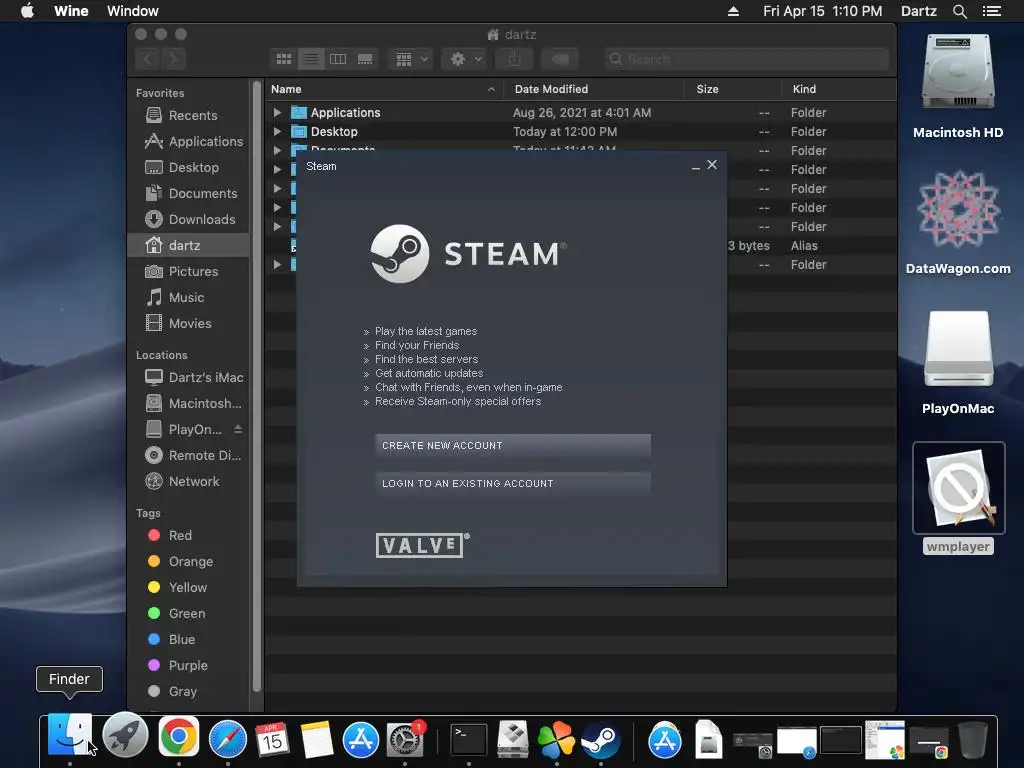Open the Apple menu
Image resolution: width=1024 pixels, height=768 pixels.
tap(27, 11)
